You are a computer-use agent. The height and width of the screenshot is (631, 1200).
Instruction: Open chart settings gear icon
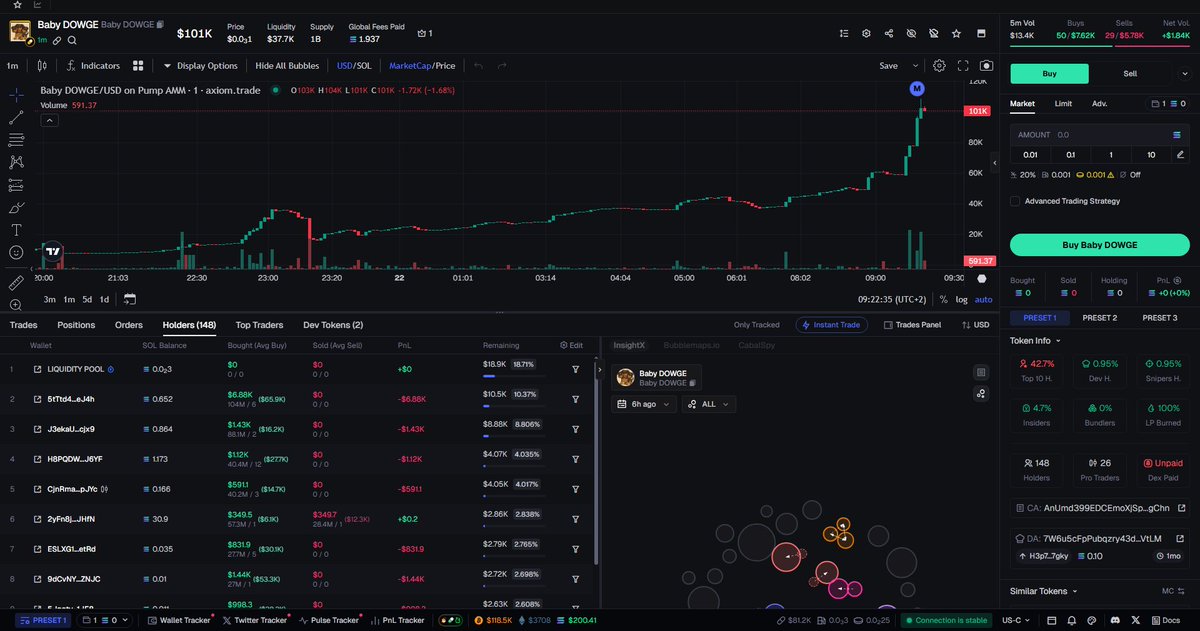click(x=939, y=66)
